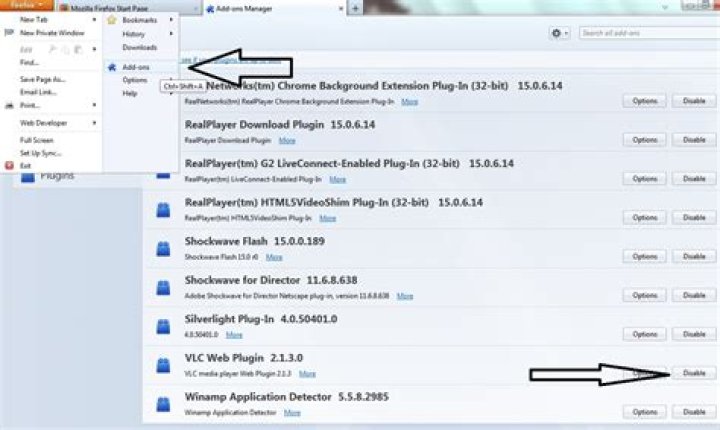Select New Private Window menu item
The image size is (720, 430).
click(52, 33)
